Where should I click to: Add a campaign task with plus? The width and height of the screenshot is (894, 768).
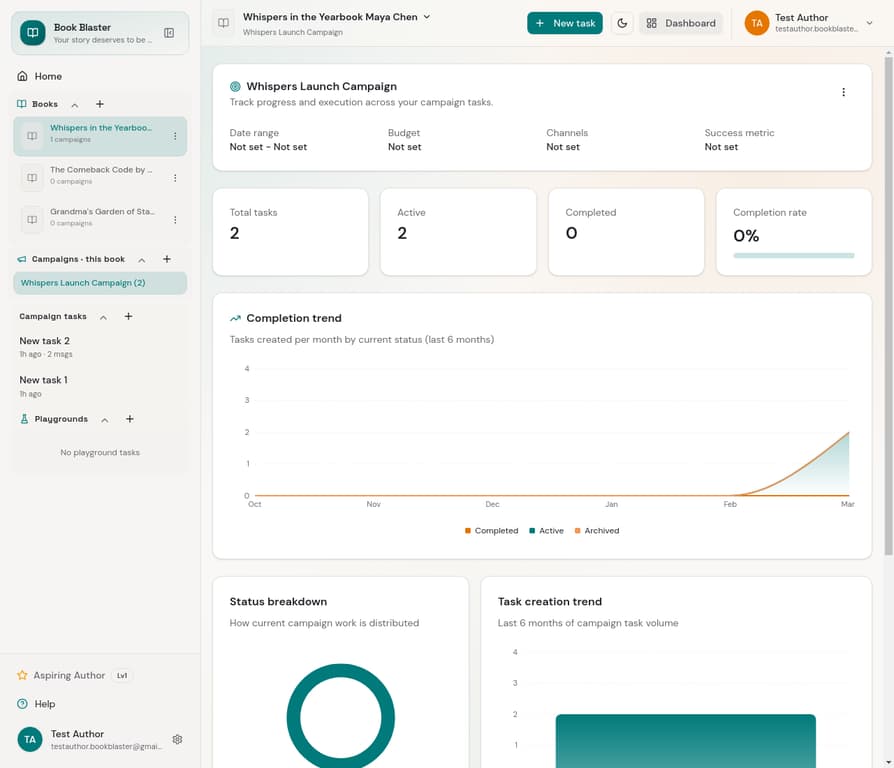(x=128, y=317)
